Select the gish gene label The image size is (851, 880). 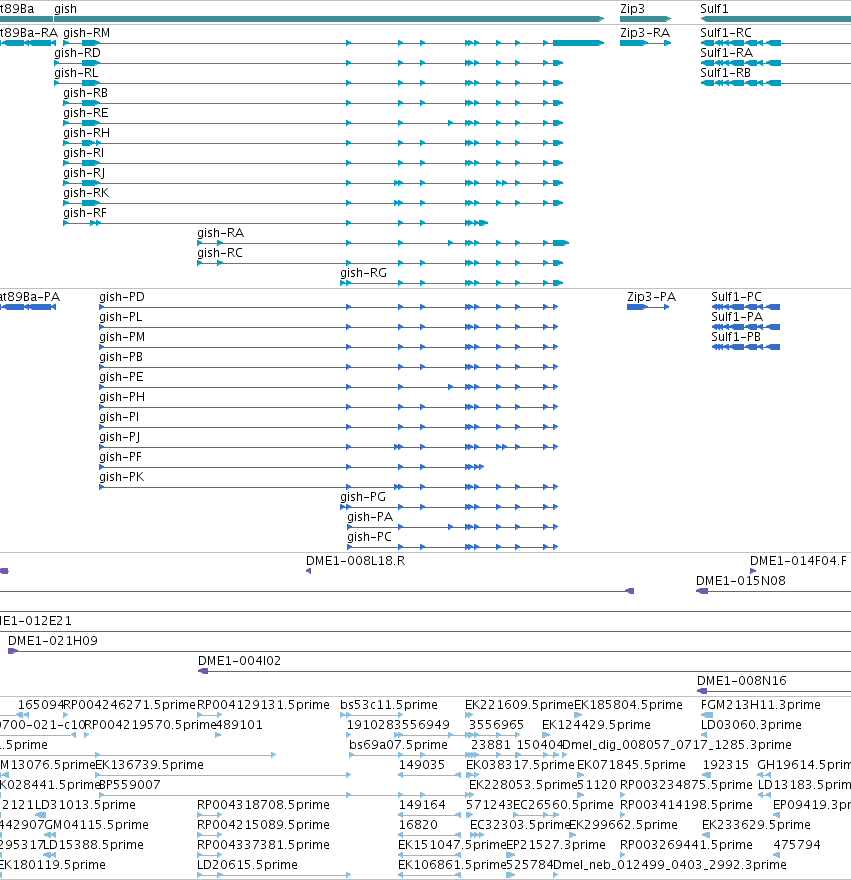tap(65, 9)
